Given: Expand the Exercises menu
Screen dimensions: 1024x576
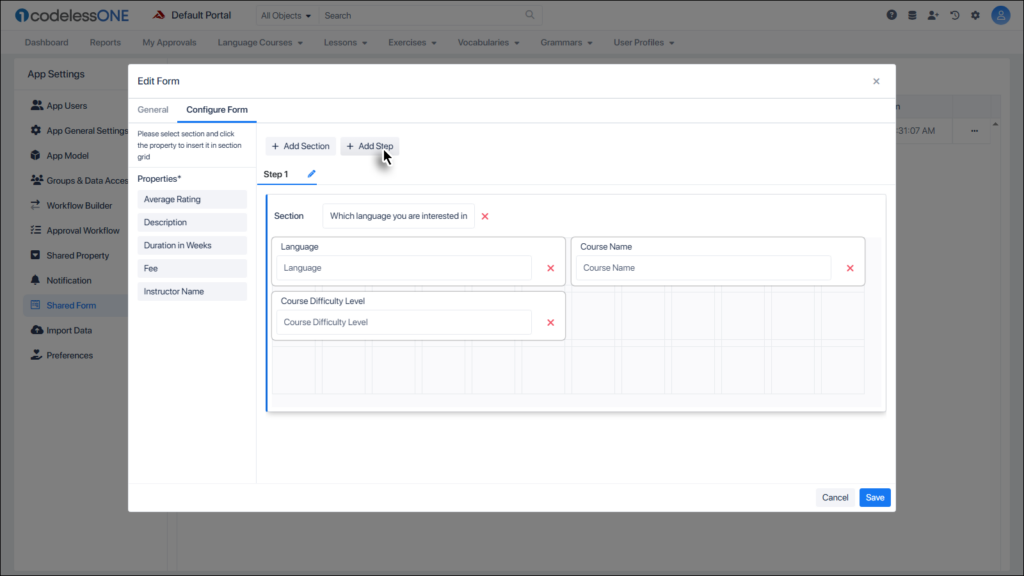Looking at the screenshot, I should (412, 42).
